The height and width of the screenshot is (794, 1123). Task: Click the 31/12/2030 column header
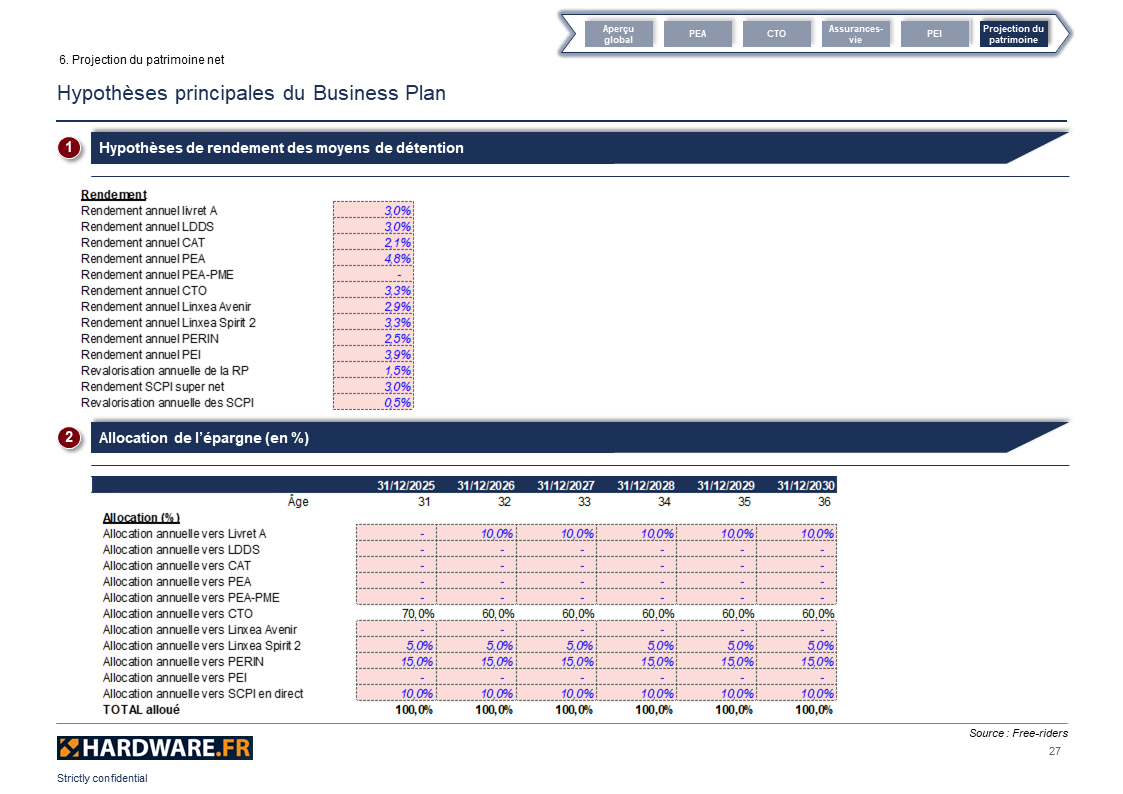coord(806,485)
